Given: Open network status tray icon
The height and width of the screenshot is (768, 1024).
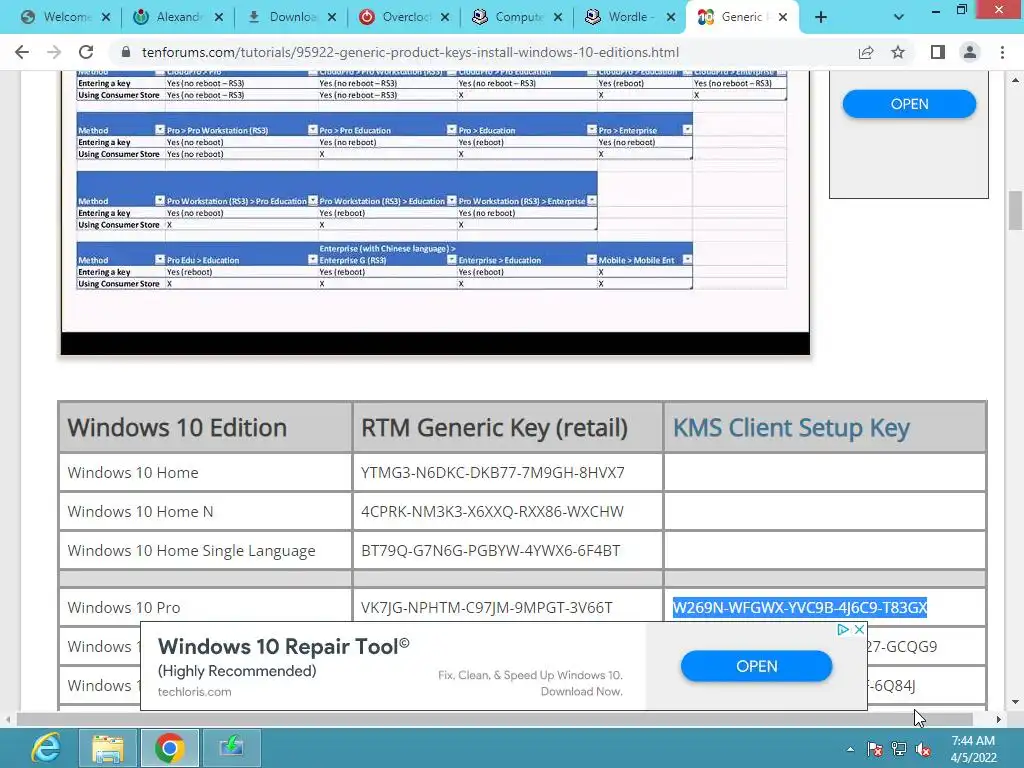Looking at the screenshot, I should (899, 749).
